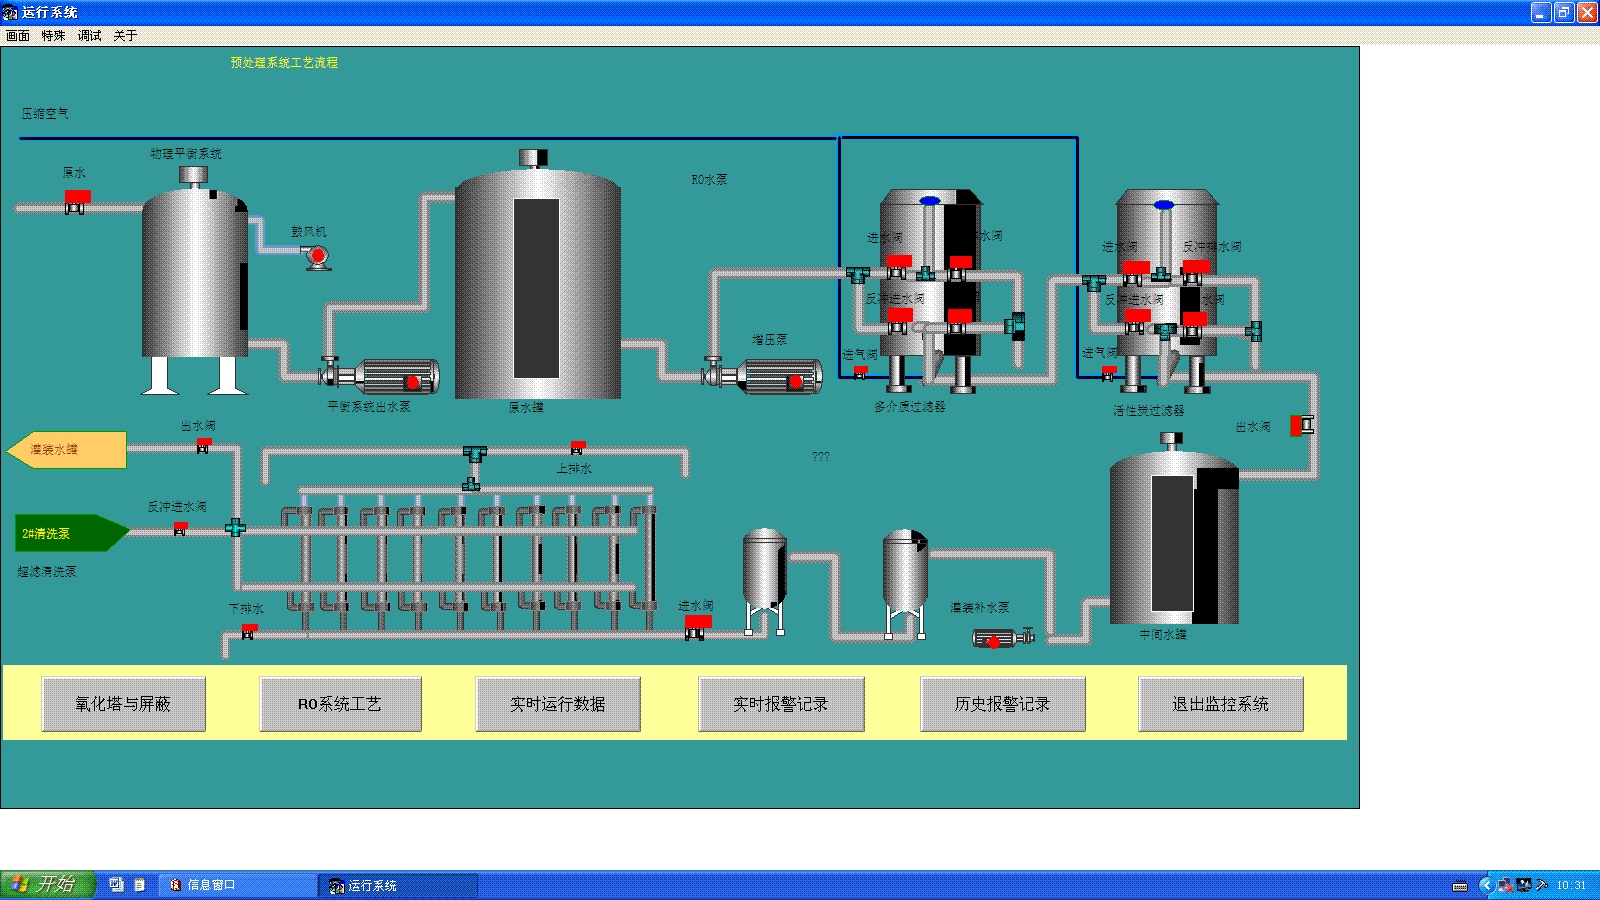Open the 实时报警记录 page
The width and height of the screenshot is (1600, 900).
780,704
